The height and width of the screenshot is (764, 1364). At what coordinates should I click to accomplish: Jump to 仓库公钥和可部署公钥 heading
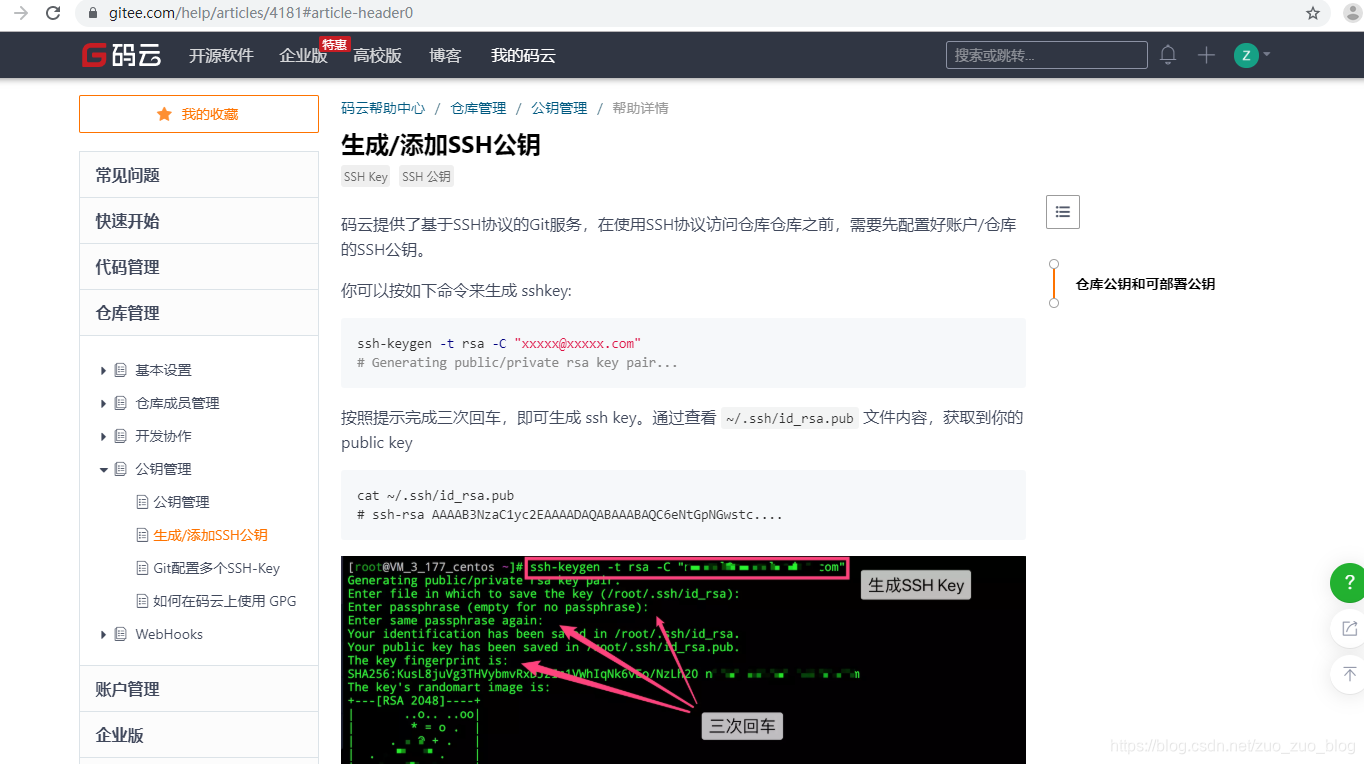point(1145,284)
